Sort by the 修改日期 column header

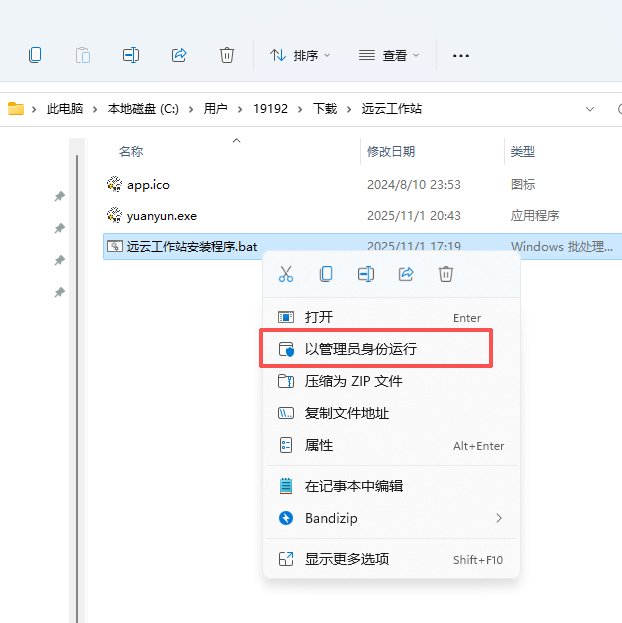[391, 151]
